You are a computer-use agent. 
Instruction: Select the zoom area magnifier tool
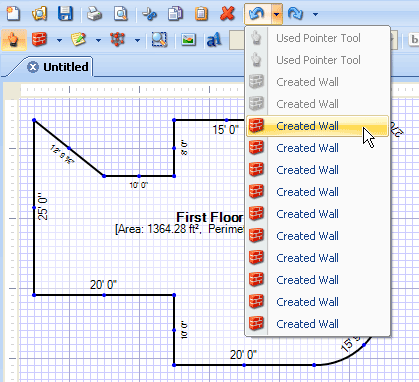click(x=159, y=40)
